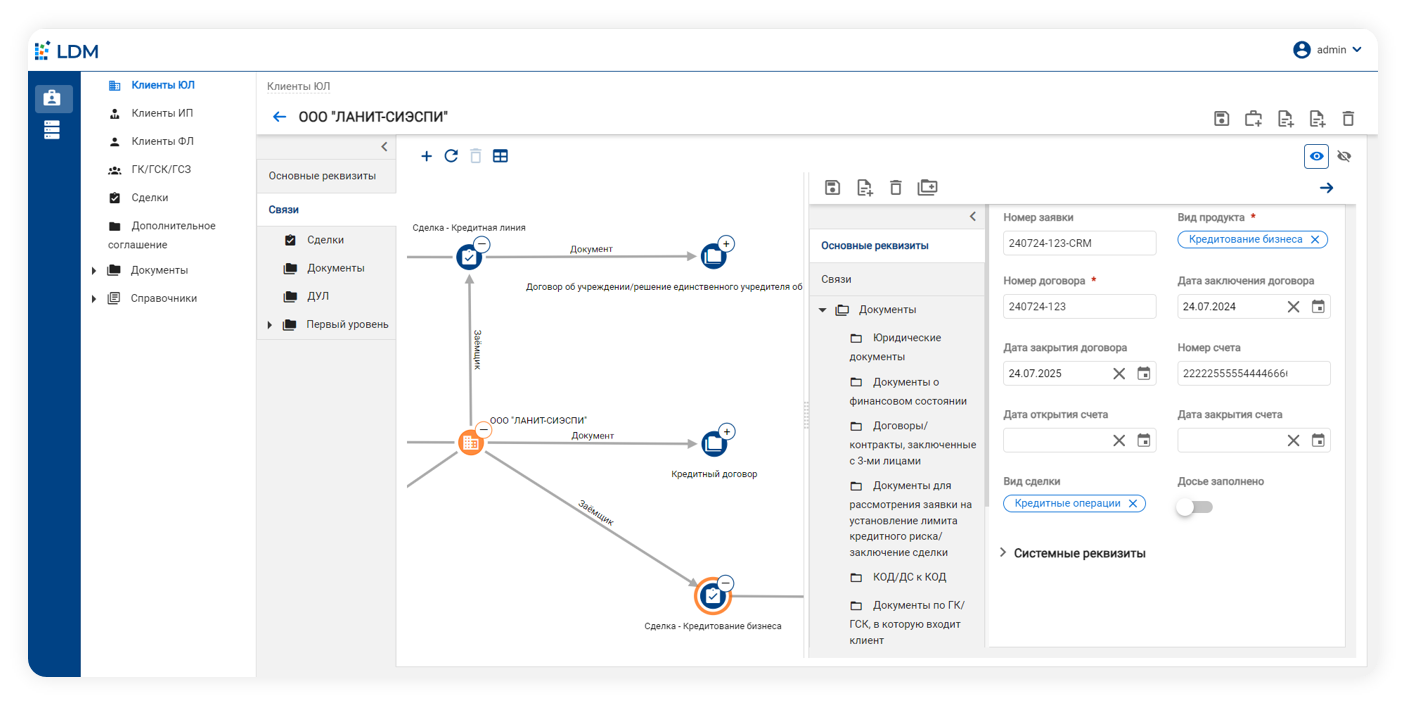
Task: Remove the Кредитование бизнеса chip
Action: [x=1315, y=239]
